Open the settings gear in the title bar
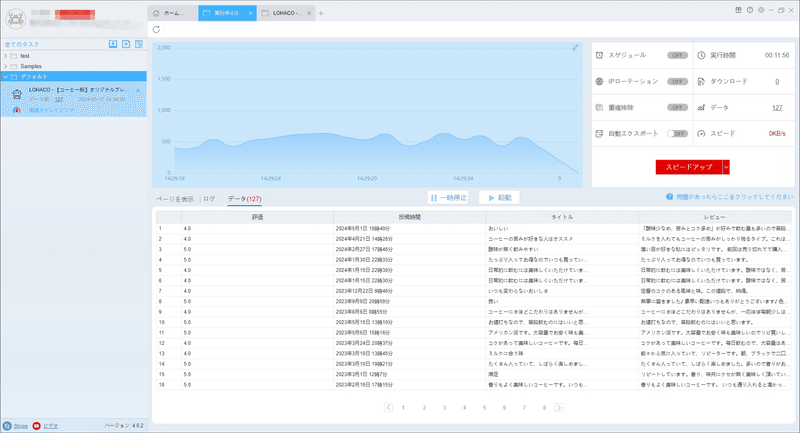Screen dimensions: 800x433 [x=761, y=10]
